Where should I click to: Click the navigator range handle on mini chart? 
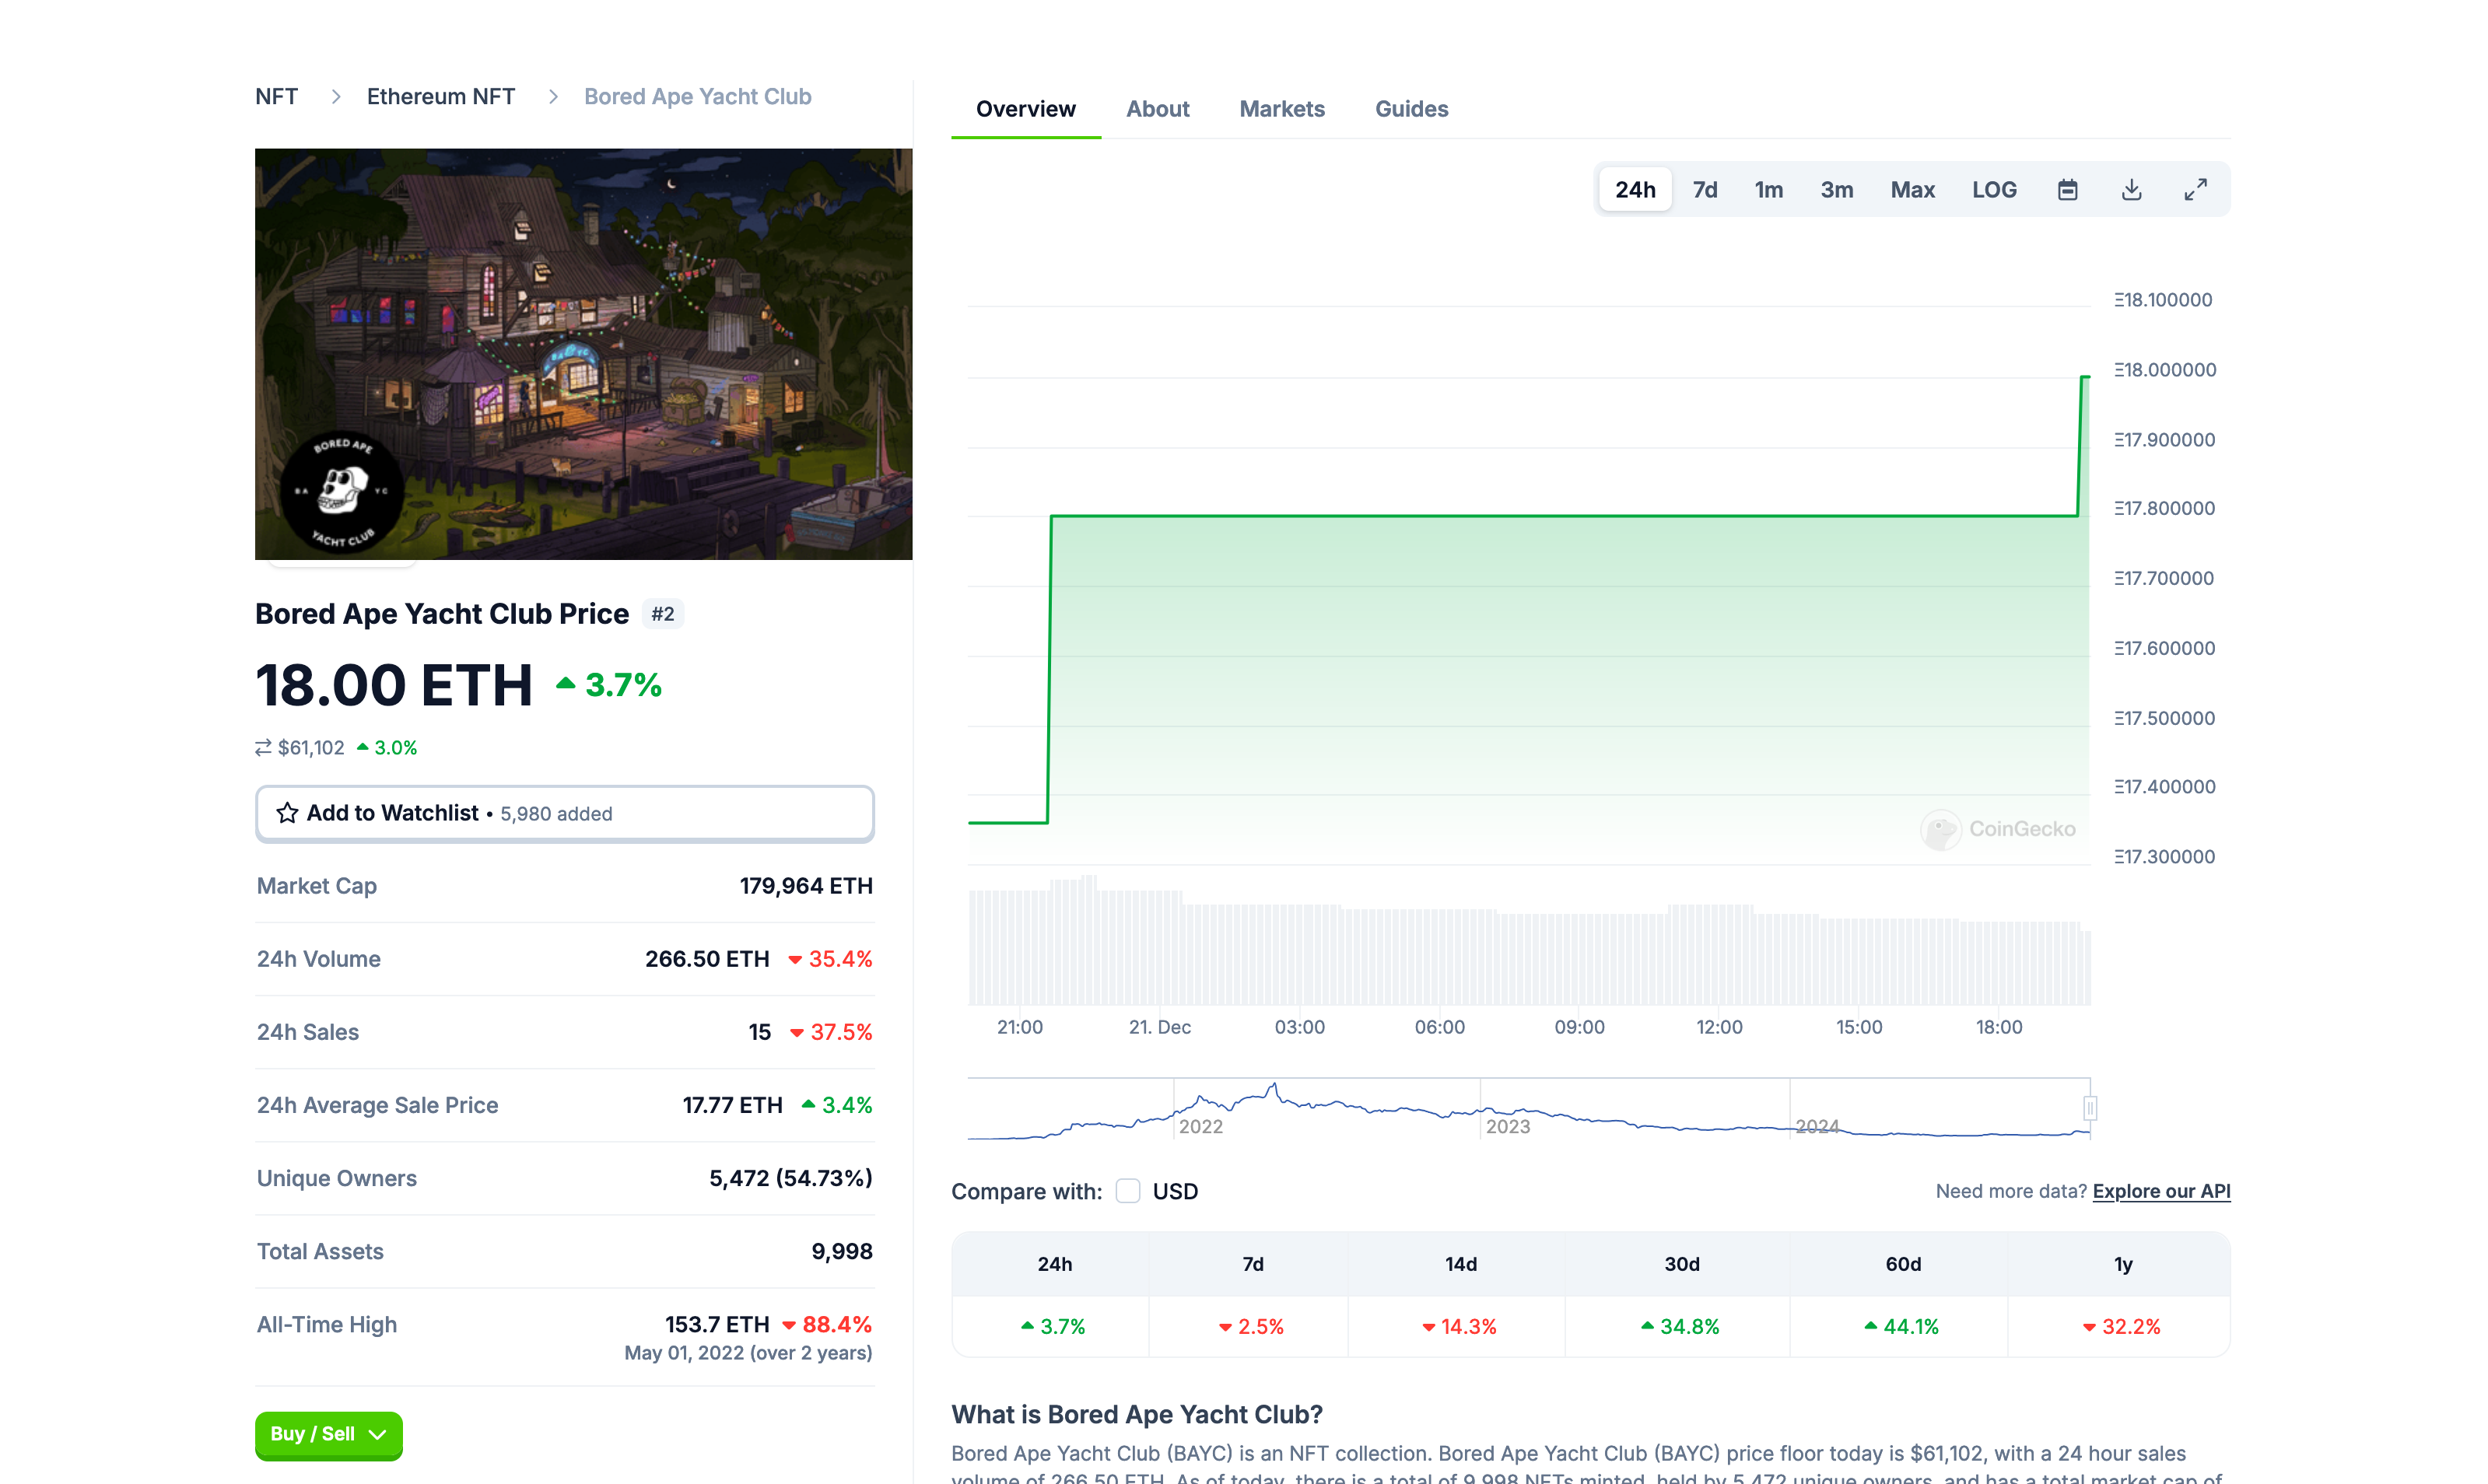(x=2089, y=1108)
